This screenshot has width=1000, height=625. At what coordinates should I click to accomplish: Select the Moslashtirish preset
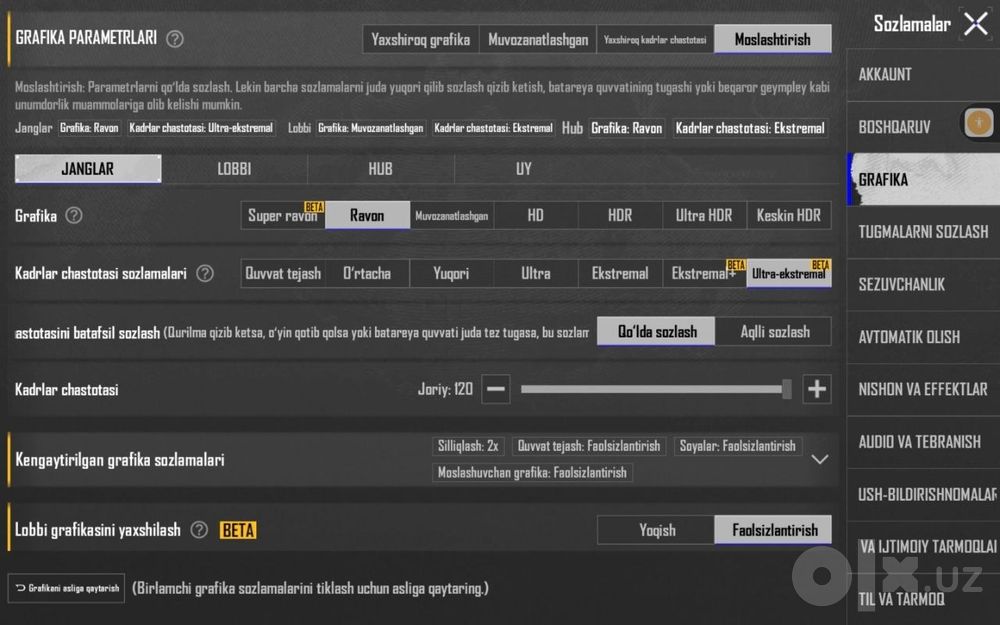[x=772, y=40]
